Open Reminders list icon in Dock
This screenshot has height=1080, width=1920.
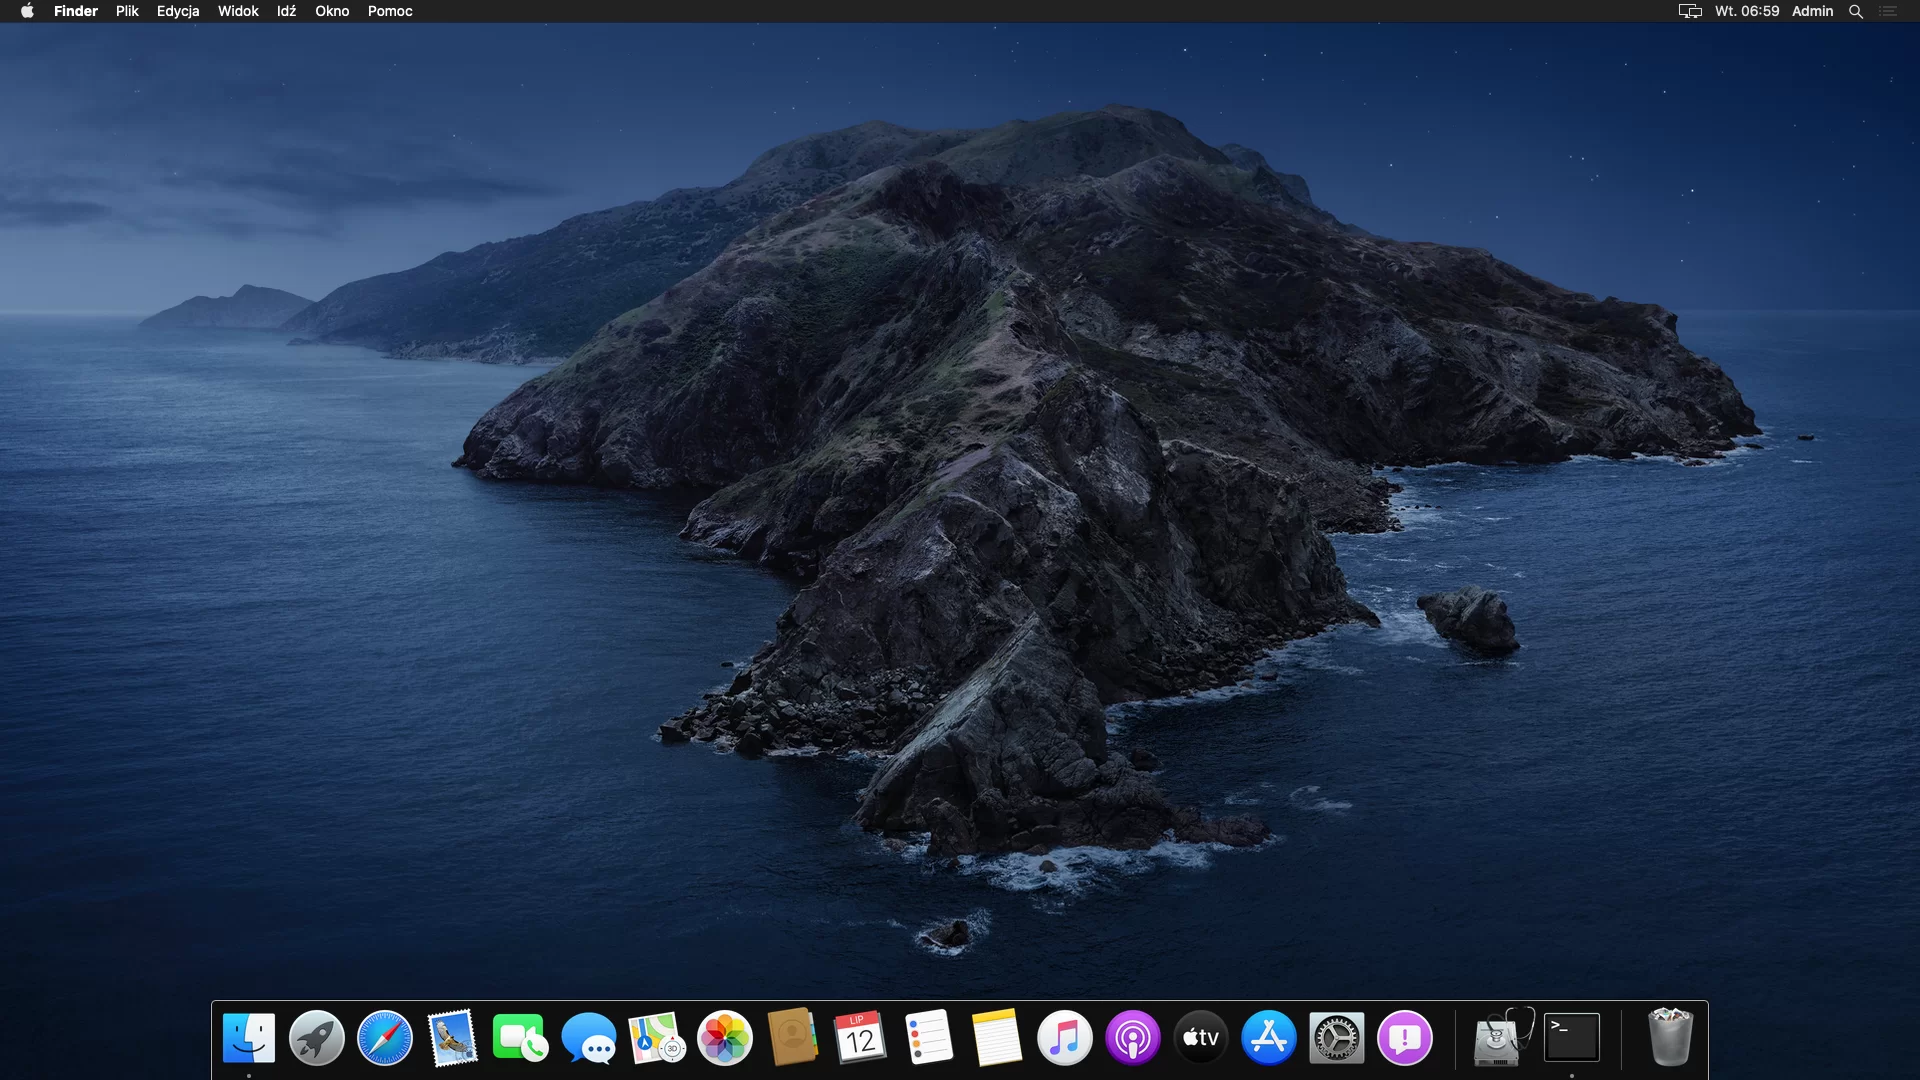[929, 1038]
